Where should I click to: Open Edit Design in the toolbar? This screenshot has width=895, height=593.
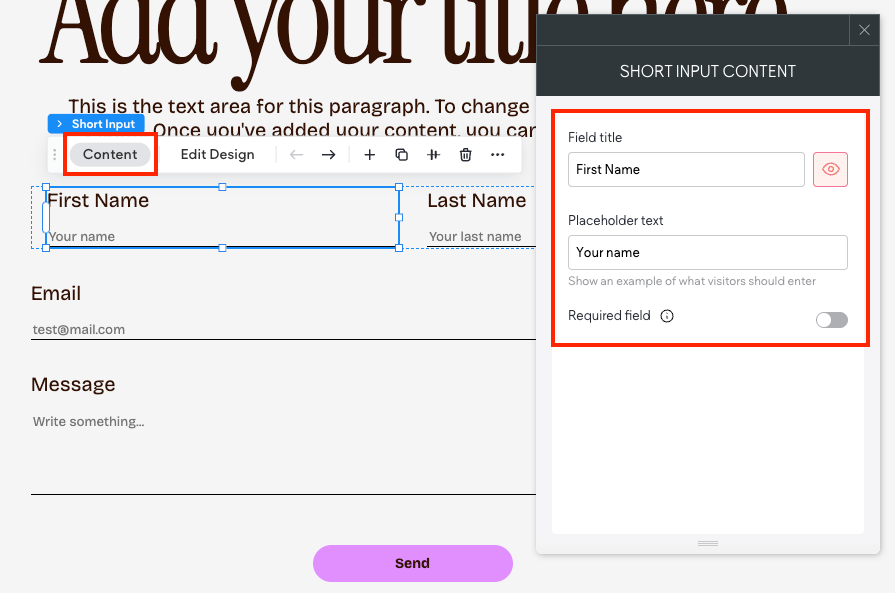[217, 155]
